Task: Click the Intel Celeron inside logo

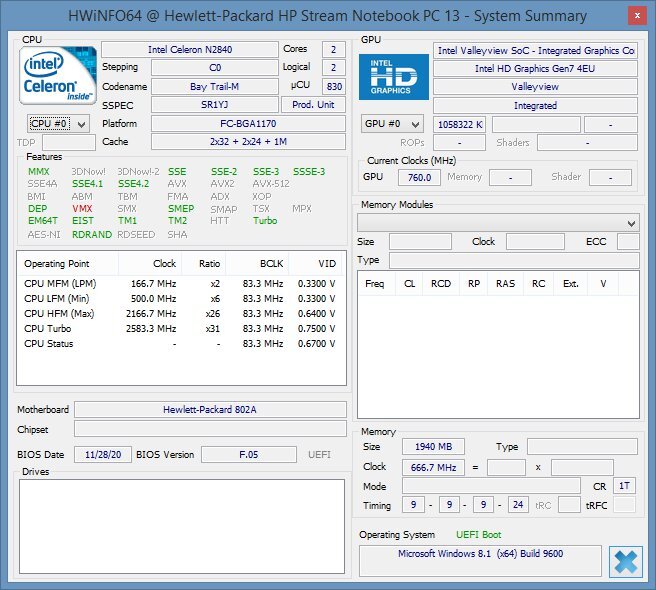Action: [58, 75]
